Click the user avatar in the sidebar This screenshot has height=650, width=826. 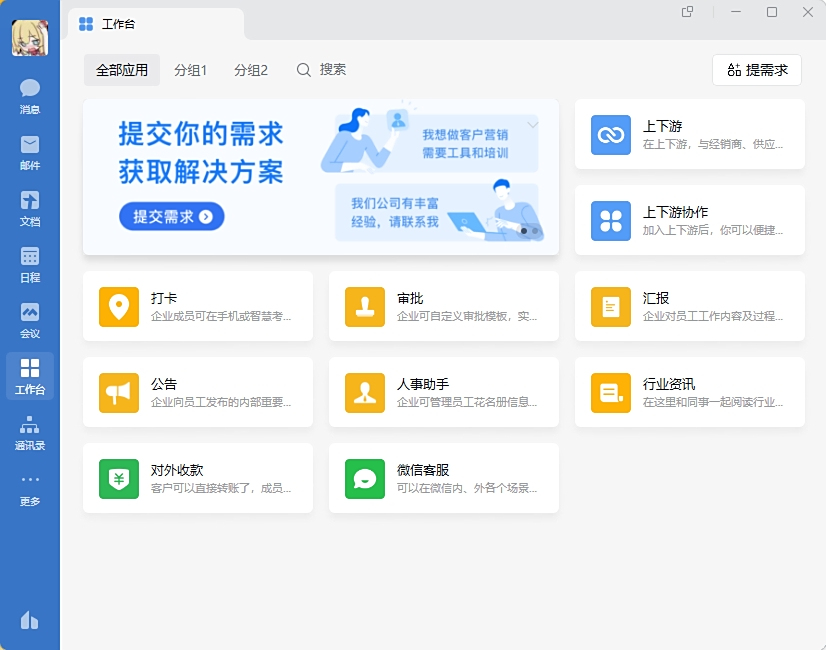click(29, 37)
